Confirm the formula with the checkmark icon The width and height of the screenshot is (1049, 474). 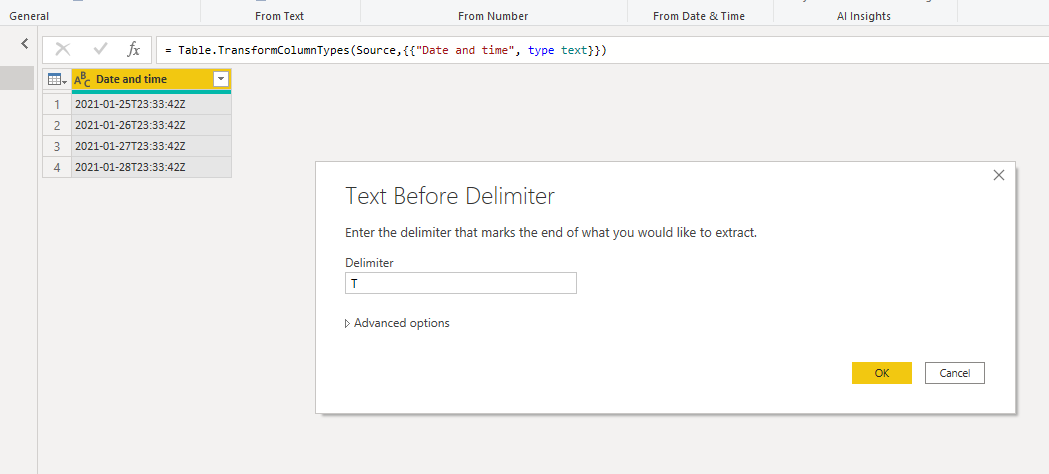[x=100, y=49]
